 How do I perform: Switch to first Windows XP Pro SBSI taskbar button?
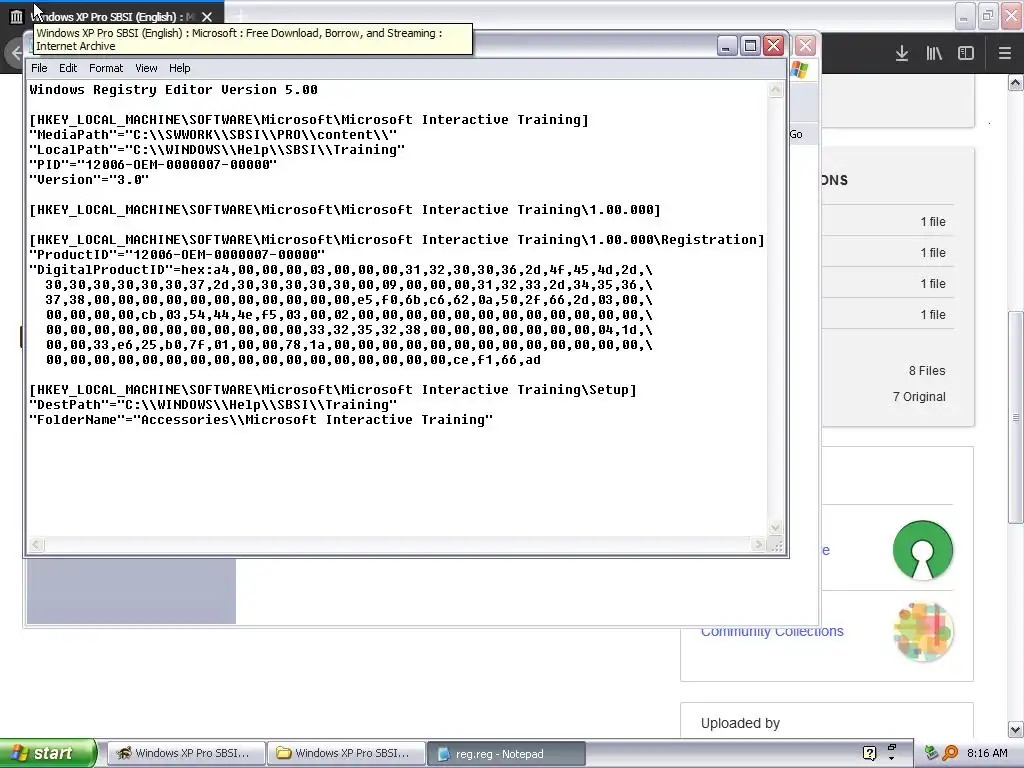pyautogui.click(x=186, y=754)
